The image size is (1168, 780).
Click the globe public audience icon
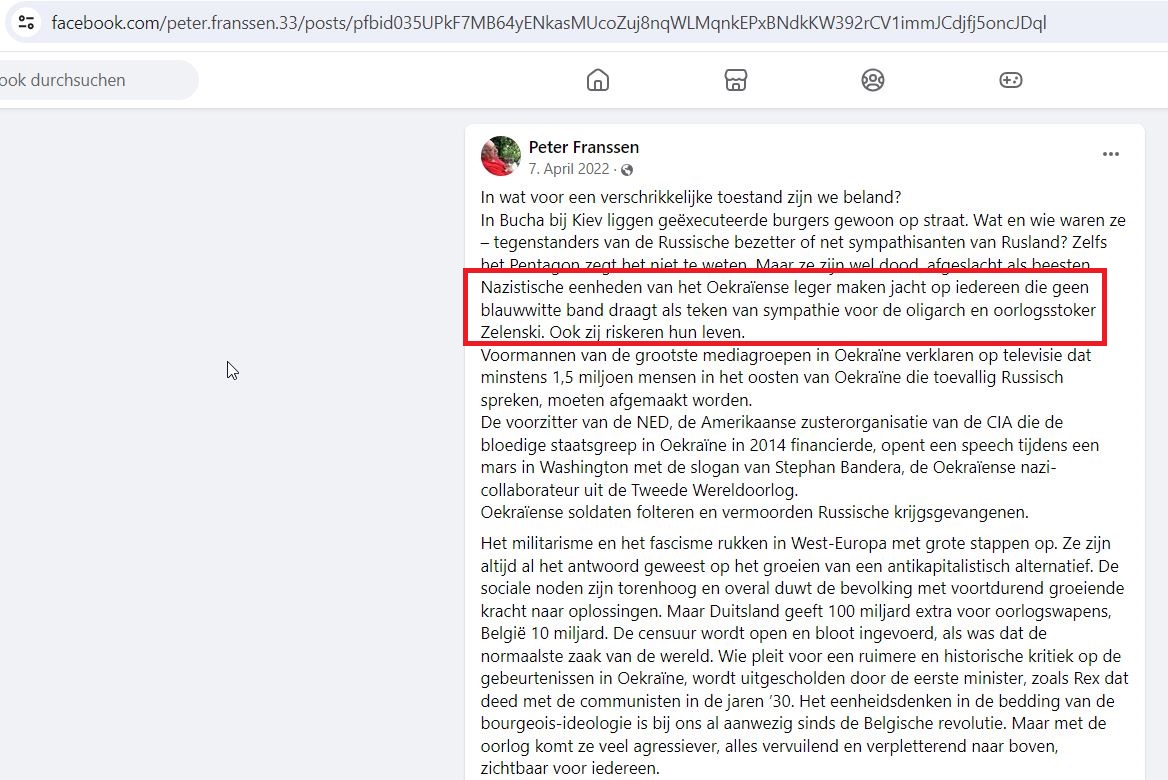(627, 170)
